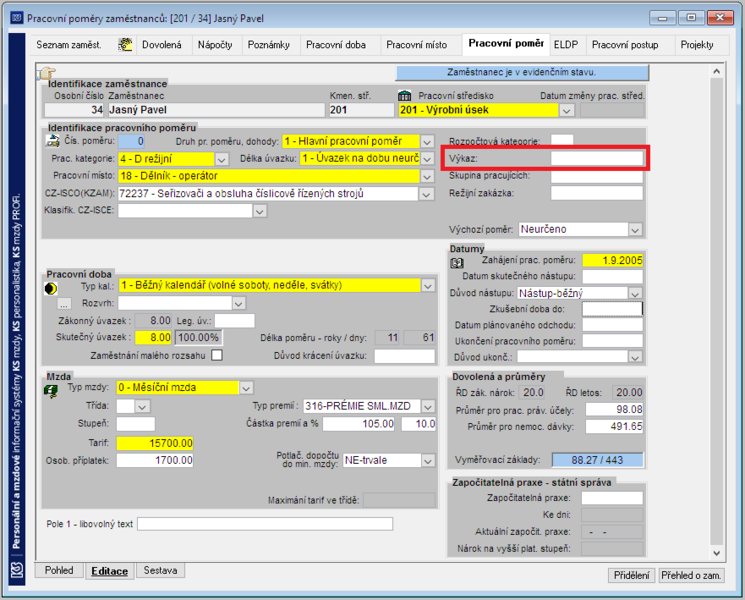This screenshot has height=600, width=745.
Task: Click the moon icon next to Typ kal.
Action: pyautogui.click(x=51, y=288)
